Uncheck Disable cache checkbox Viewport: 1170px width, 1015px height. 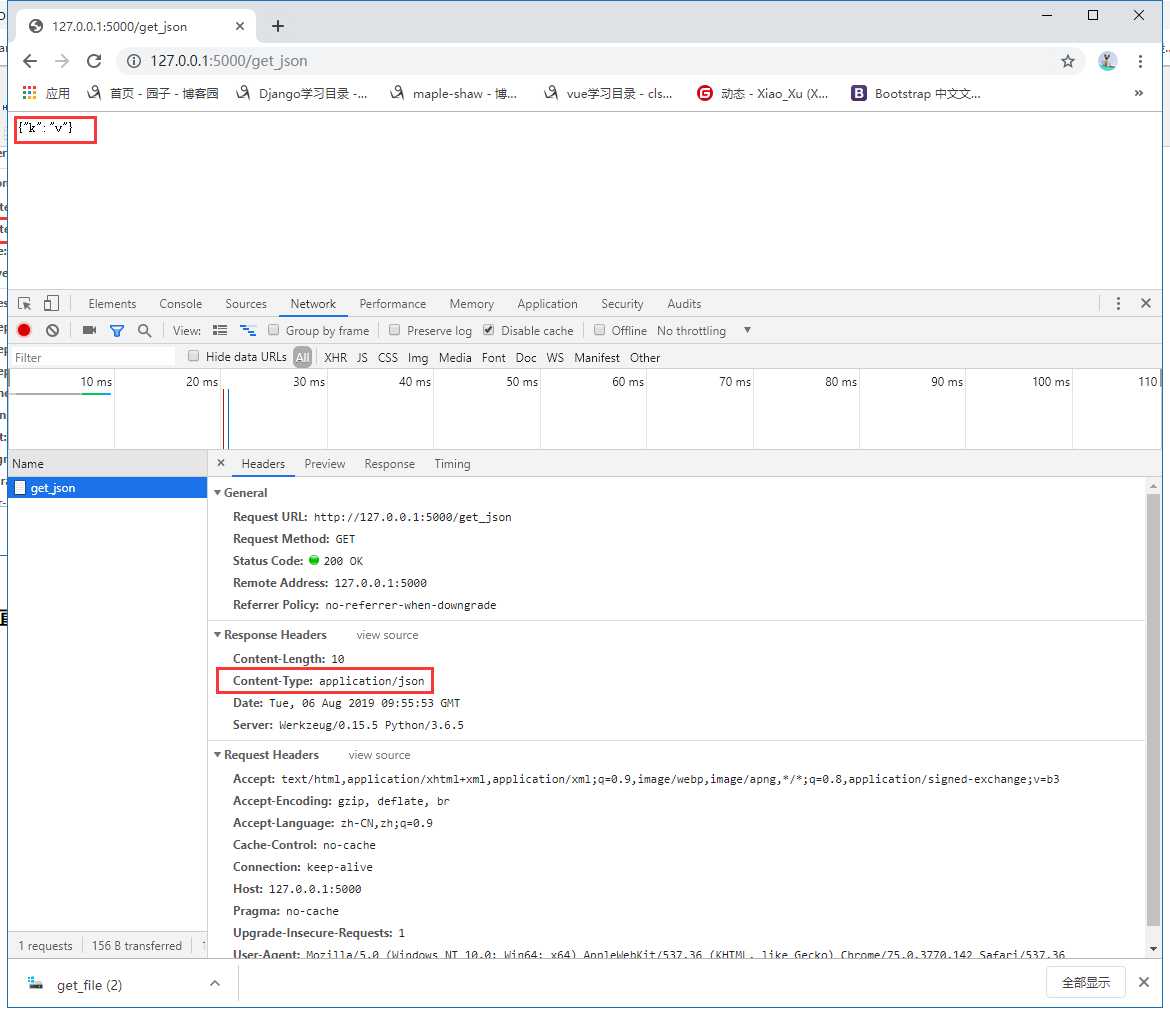(x=489, y=330)
